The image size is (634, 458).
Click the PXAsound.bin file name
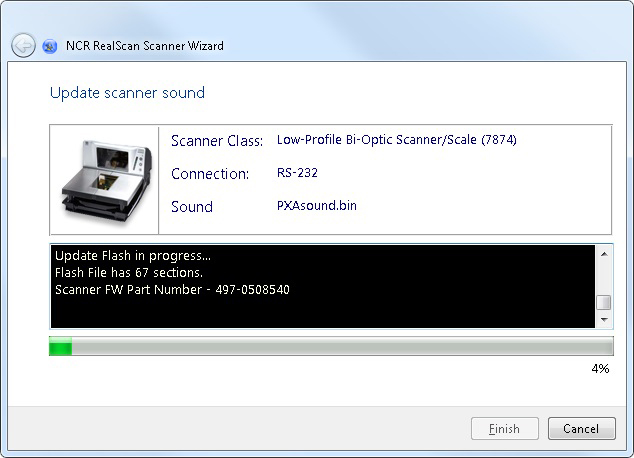click(x=316, y=206)
